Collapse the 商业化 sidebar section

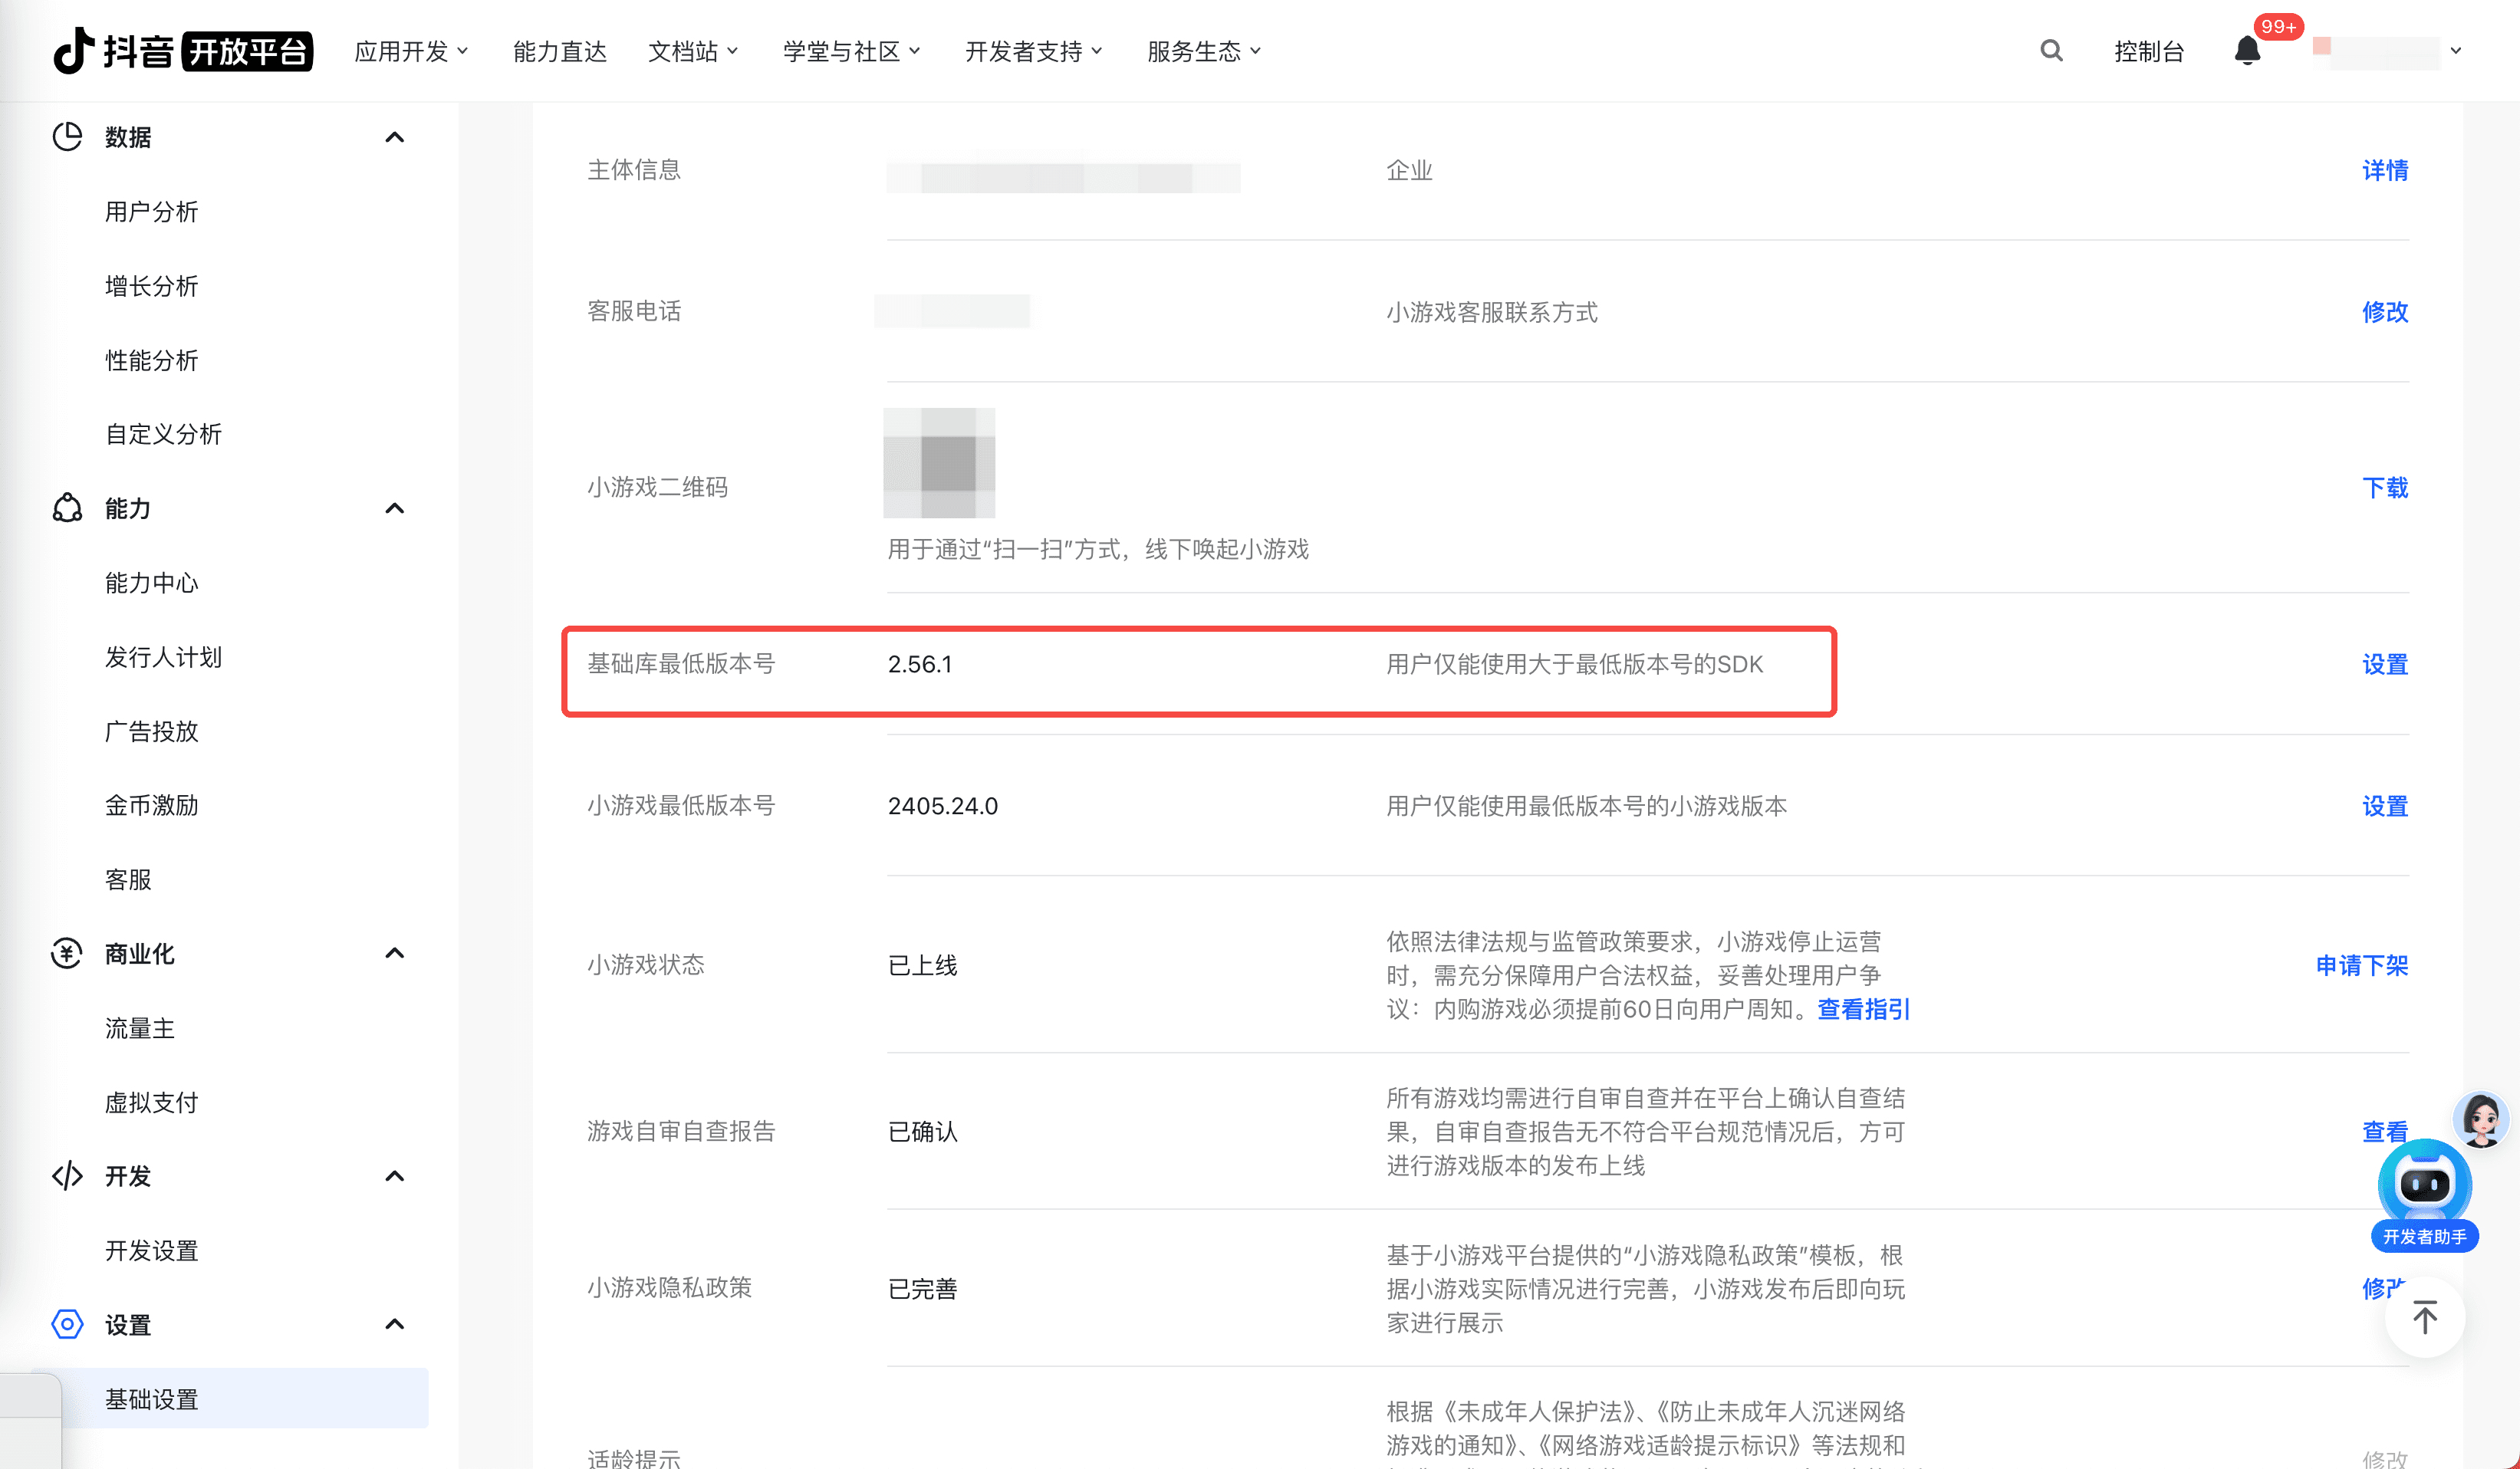pyautogui.click(x=395, y=953)
